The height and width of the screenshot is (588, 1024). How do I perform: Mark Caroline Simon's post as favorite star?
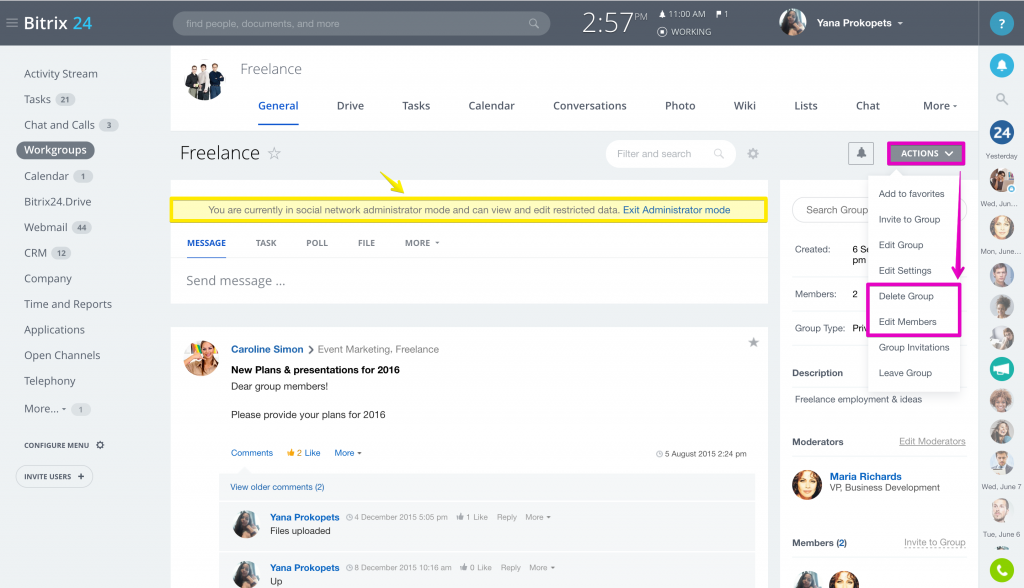tap(753, 342)
